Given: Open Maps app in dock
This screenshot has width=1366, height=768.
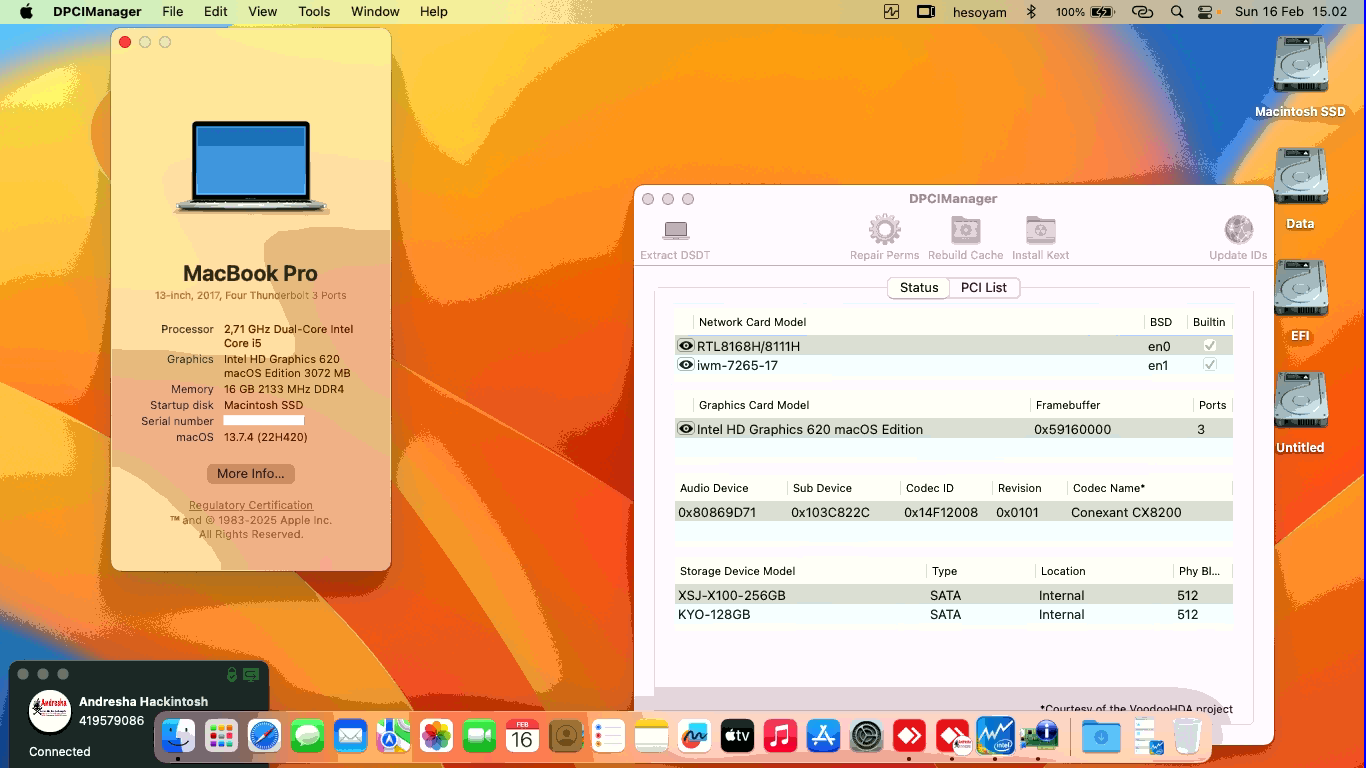Looking at the screenshot, I should click(x=393, y=737).
